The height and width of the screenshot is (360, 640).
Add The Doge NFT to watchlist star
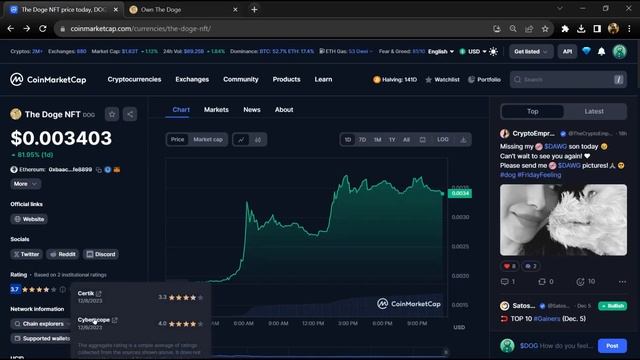point(112,114)
